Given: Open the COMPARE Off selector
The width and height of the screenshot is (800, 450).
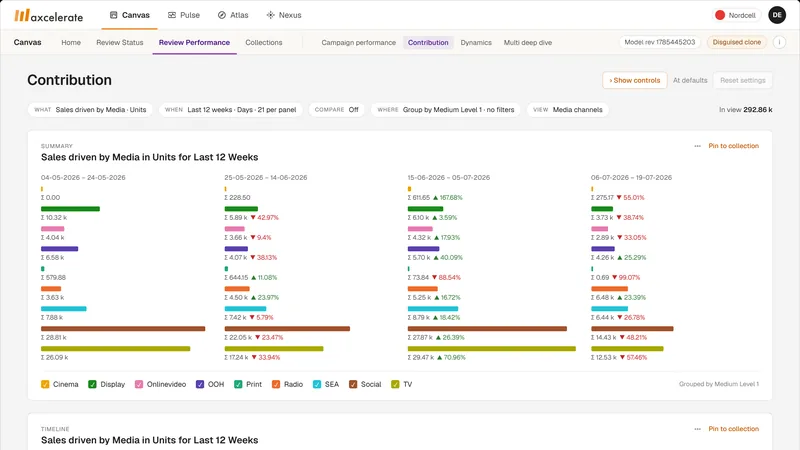Looking at the screenshot, I should point(337,110).
